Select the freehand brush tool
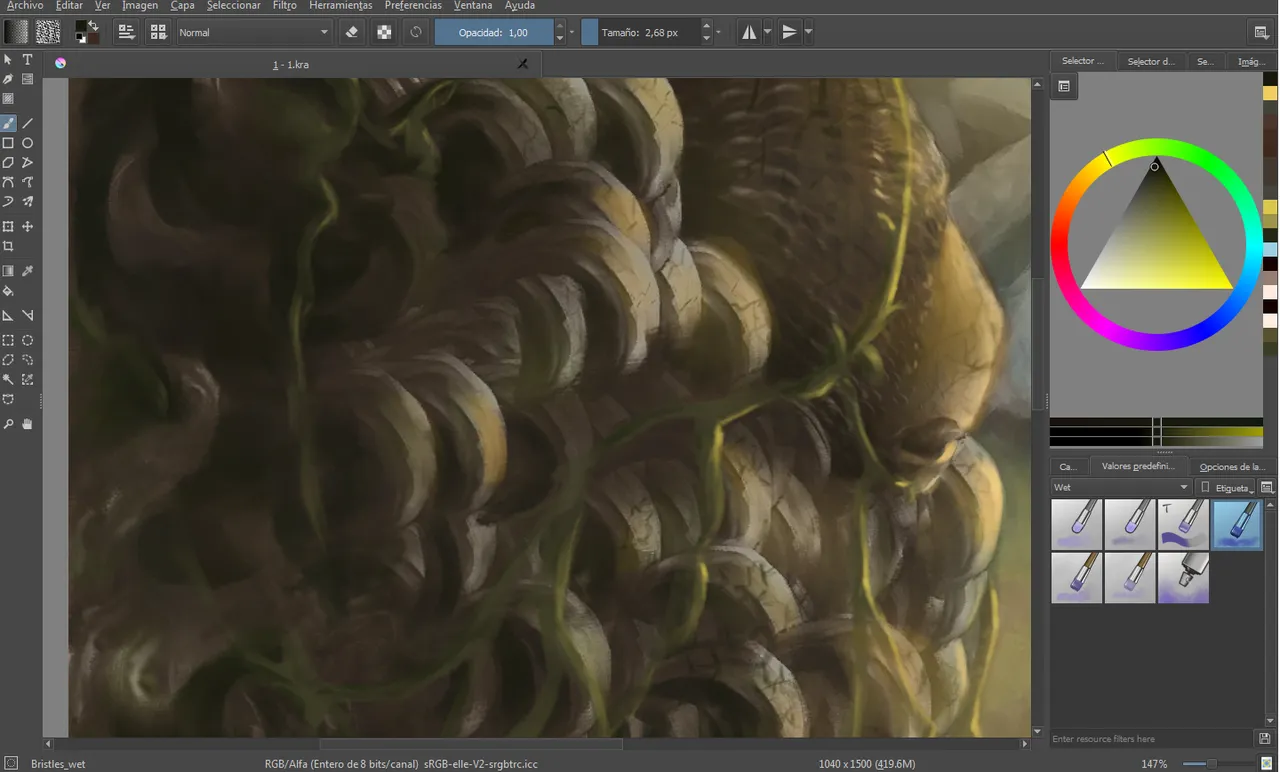1280x772 pixels. [8, 124]
